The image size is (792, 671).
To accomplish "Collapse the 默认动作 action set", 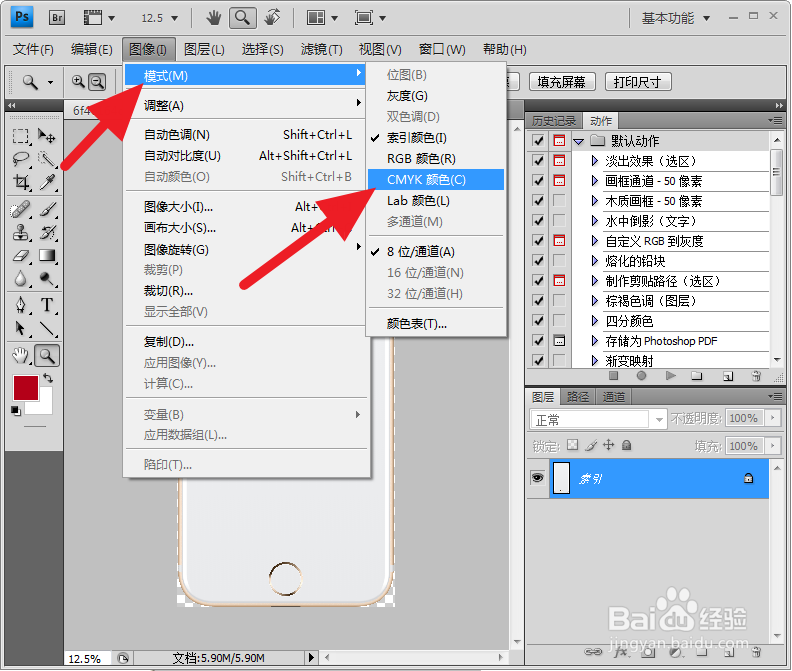I will (579, 141).
